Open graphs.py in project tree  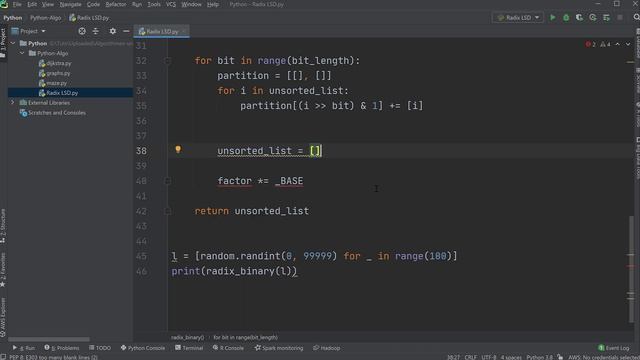[x=58, y=73]
